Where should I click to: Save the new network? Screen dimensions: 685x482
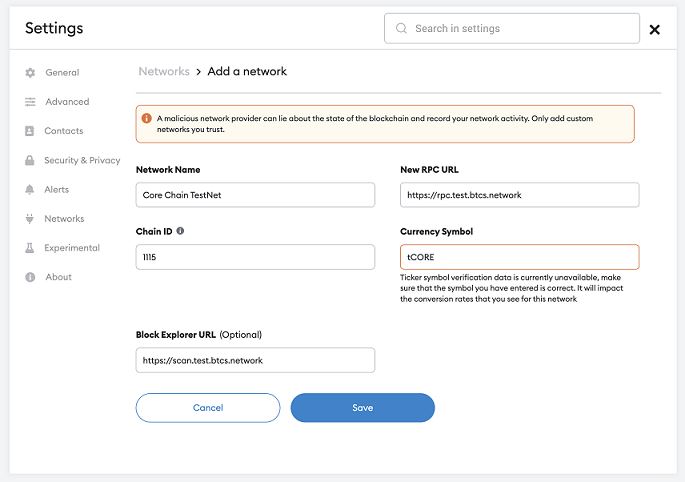tap(362, 408)
